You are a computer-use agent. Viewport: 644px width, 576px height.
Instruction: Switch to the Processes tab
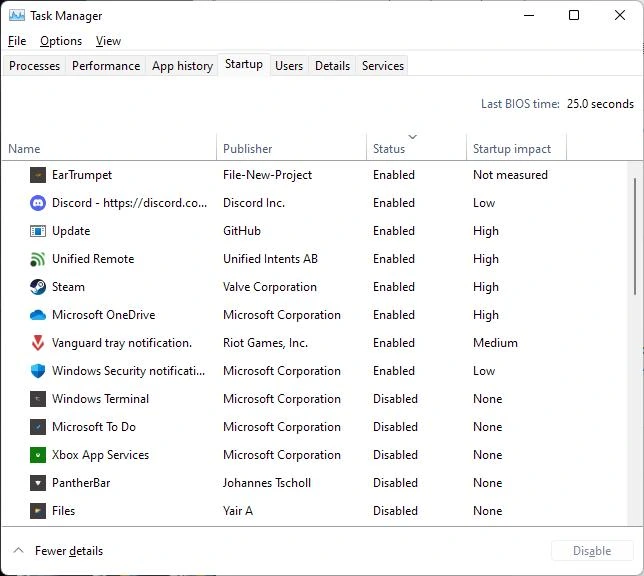[34, 66]
